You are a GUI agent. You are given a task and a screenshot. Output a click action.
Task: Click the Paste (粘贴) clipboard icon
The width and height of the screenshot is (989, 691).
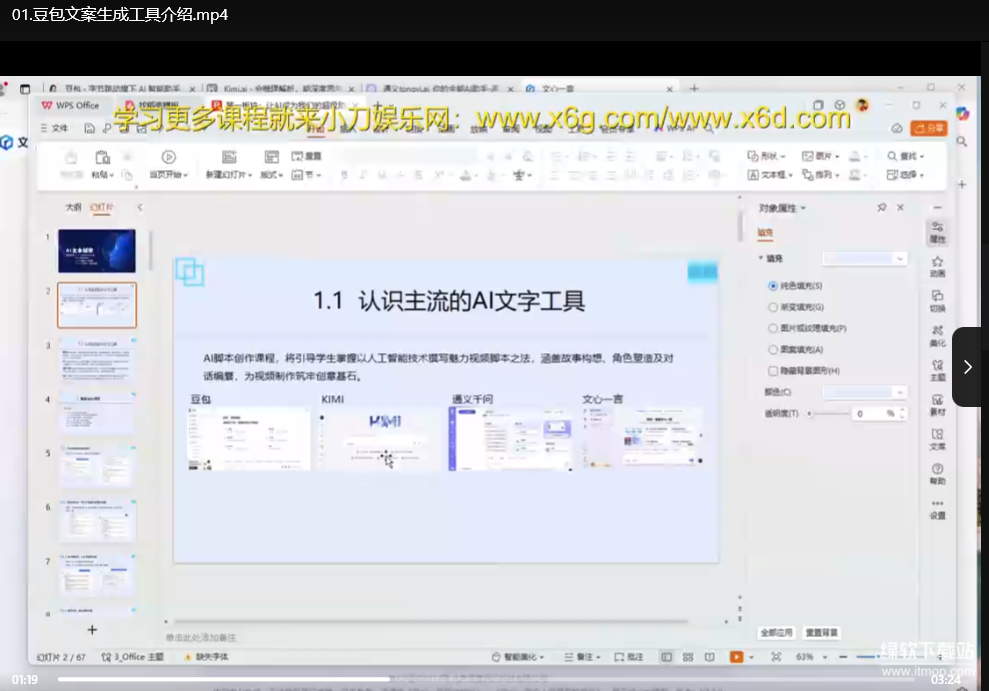click(103, 158)
